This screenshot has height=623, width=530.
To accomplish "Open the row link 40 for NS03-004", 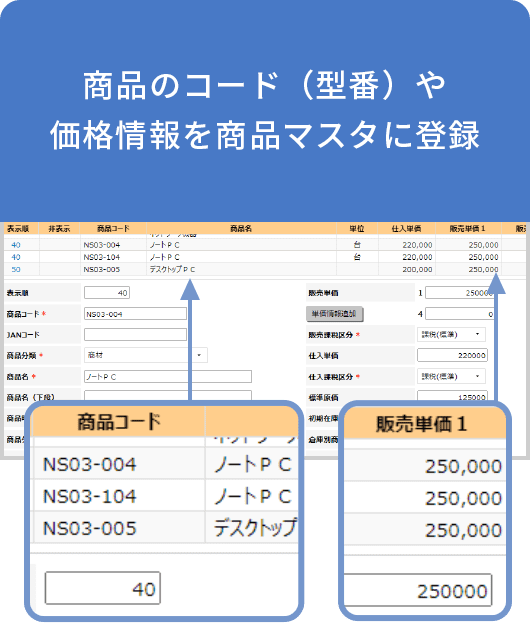I will pyautogui.click(x=16, y=245).
